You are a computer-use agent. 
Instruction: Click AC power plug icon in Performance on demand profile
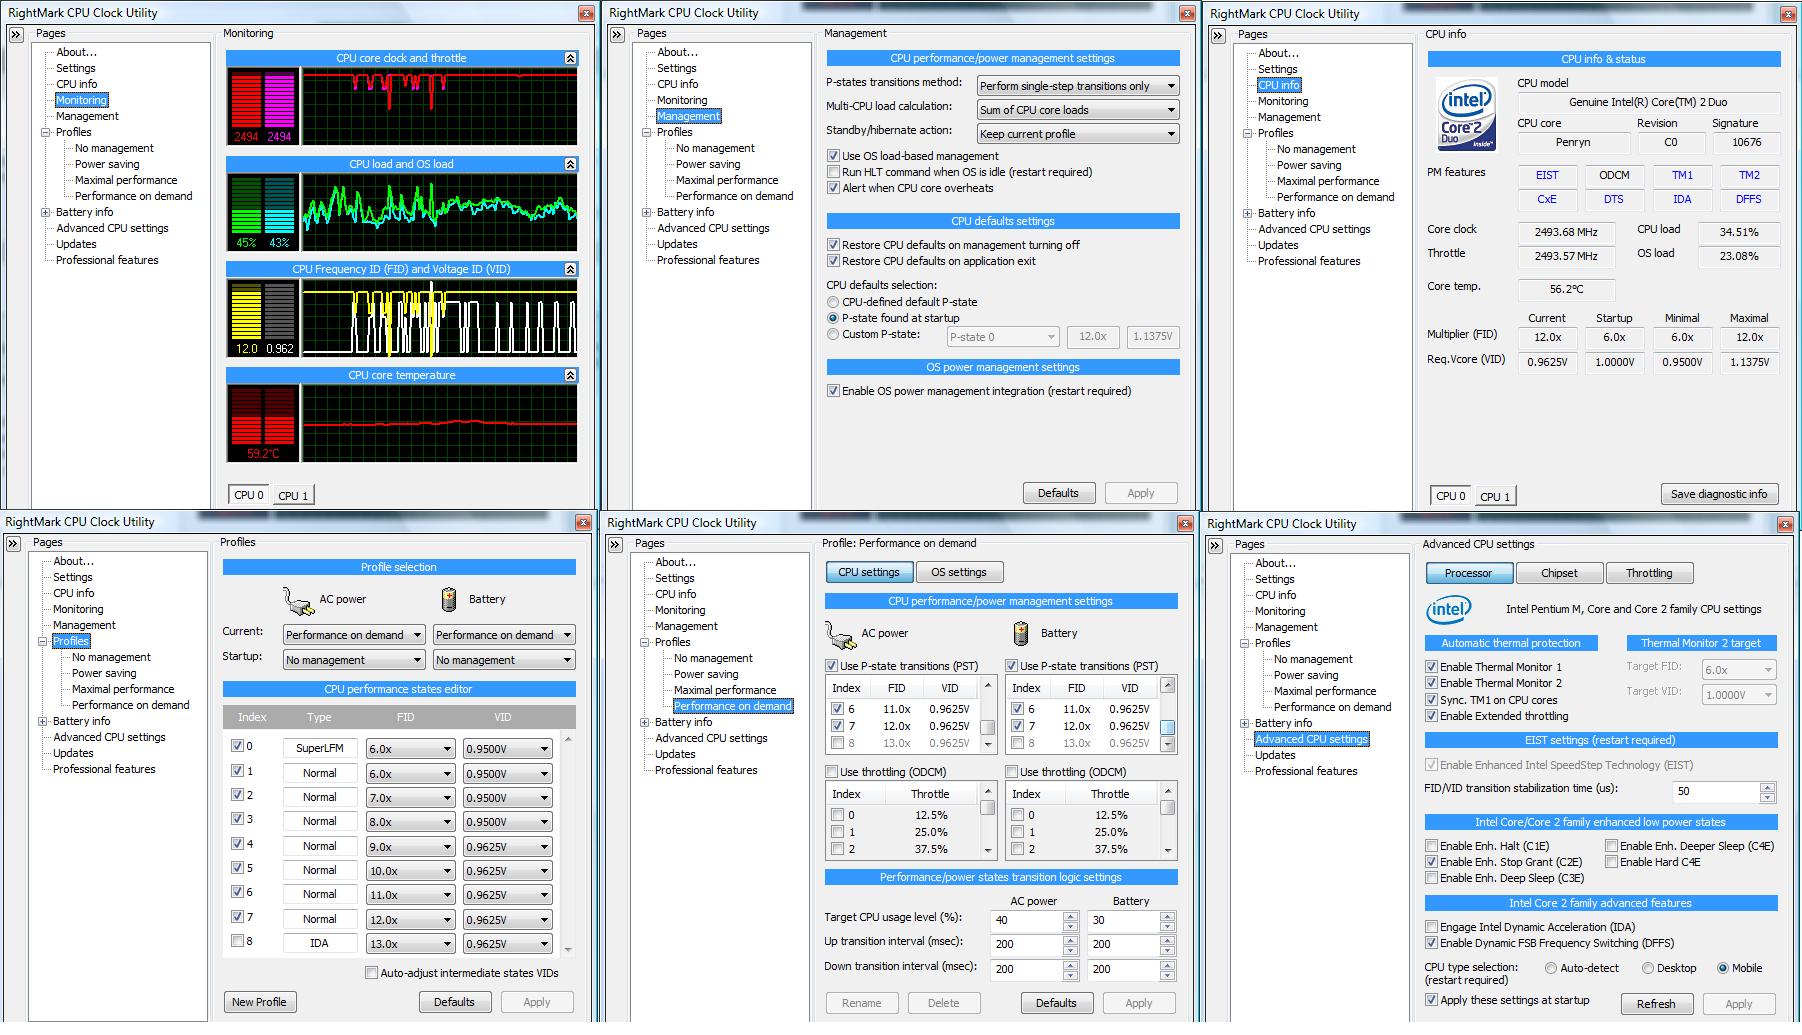(840, 633)
